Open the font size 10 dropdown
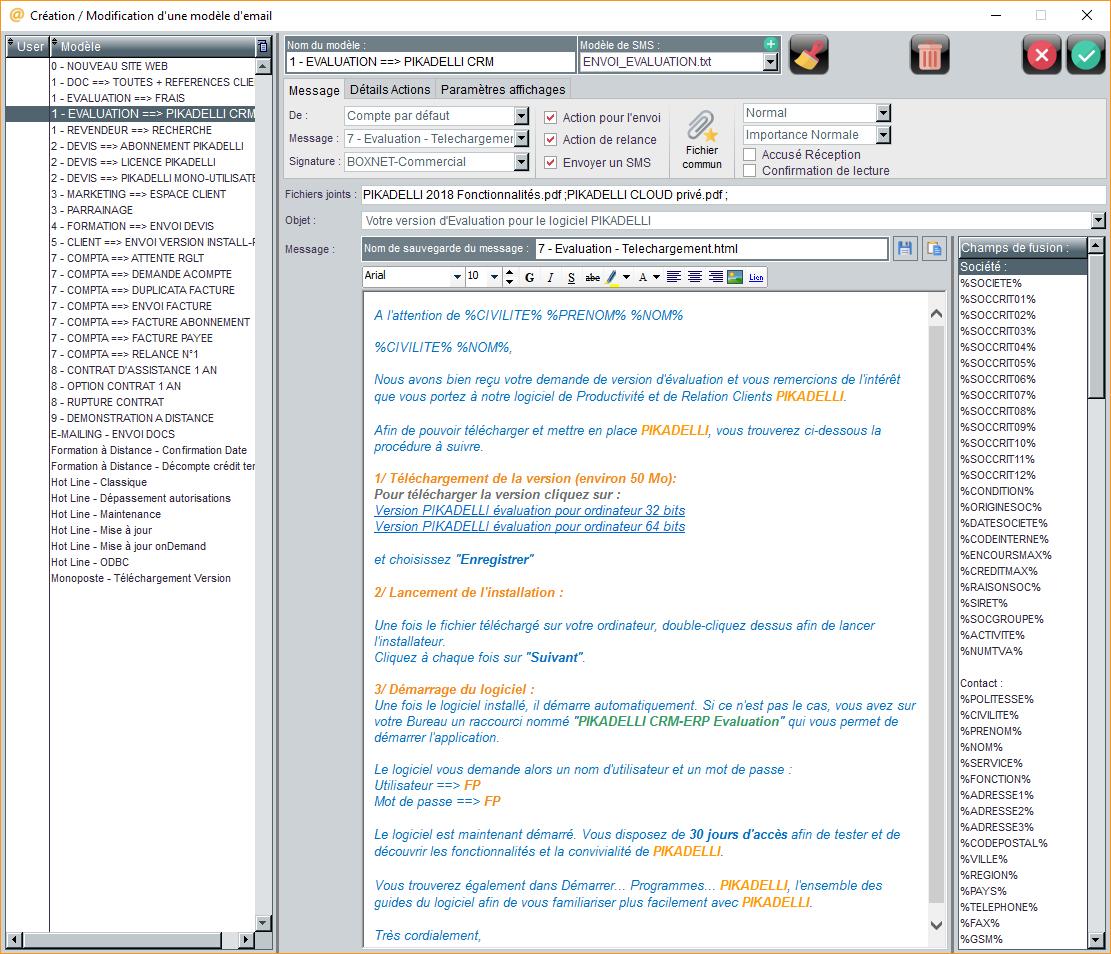The image size is (1111, 954). pyautogui.click(x=494, y=276)
